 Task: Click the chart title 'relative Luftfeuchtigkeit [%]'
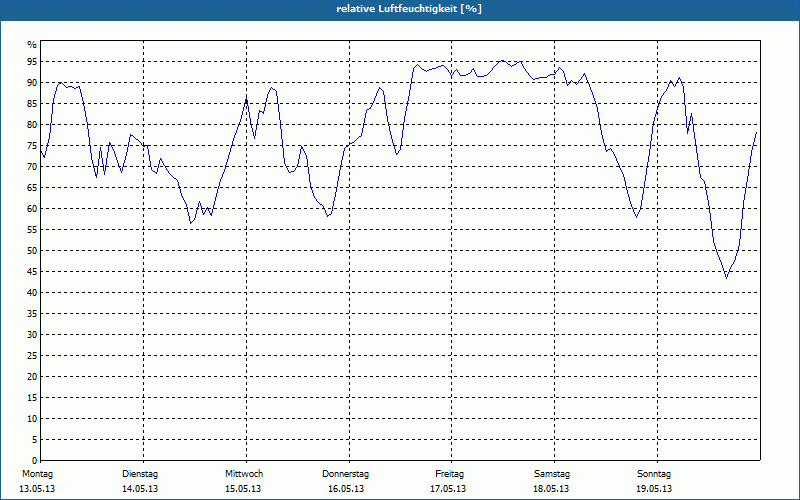(409, 9)
